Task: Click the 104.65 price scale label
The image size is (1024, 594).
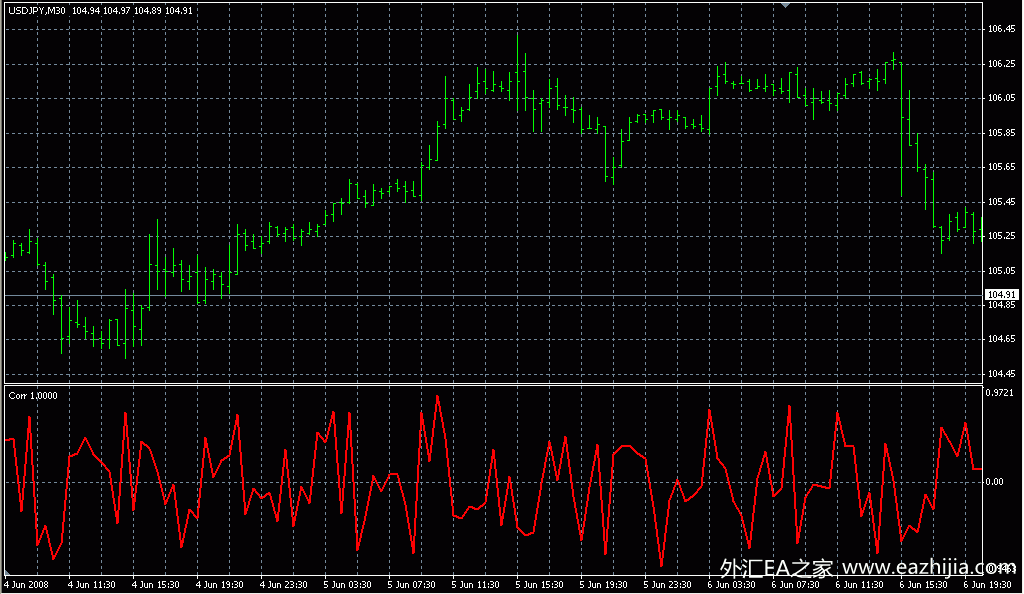Action: [x=1001, y=340]
